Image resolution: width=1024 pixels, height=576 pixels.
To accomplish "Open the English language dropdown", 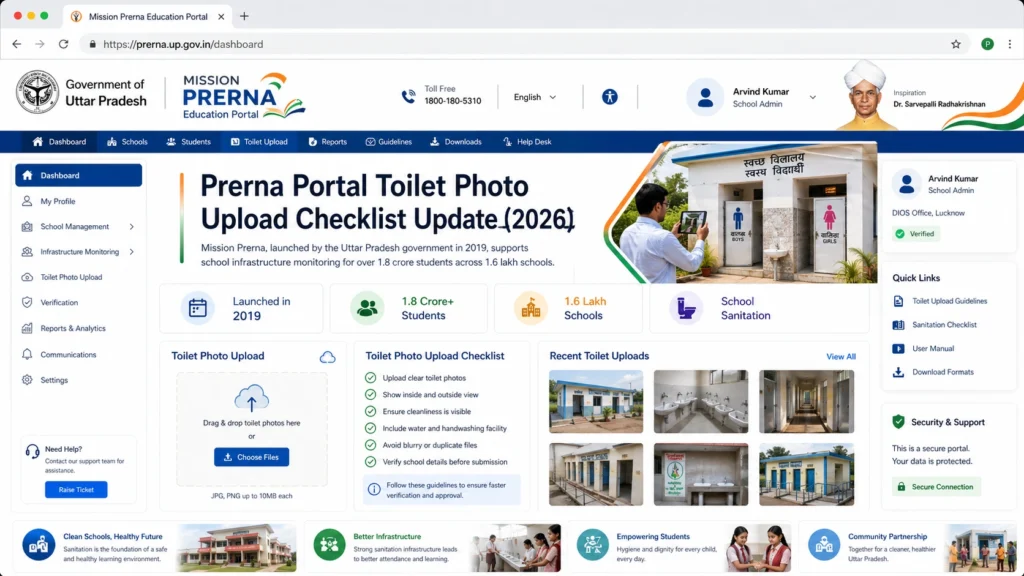I will (x=535, y=97).
